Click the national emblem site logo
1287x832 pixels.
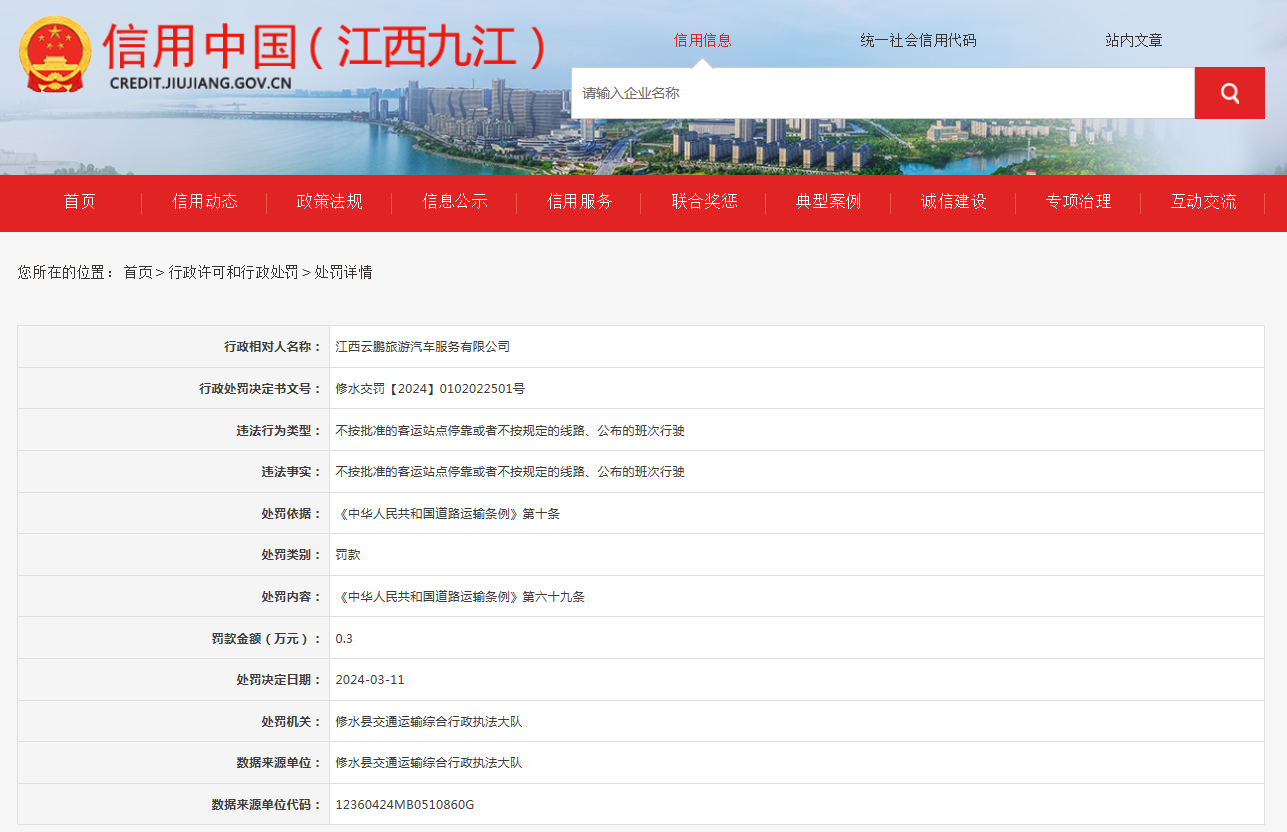click(55, 54)
